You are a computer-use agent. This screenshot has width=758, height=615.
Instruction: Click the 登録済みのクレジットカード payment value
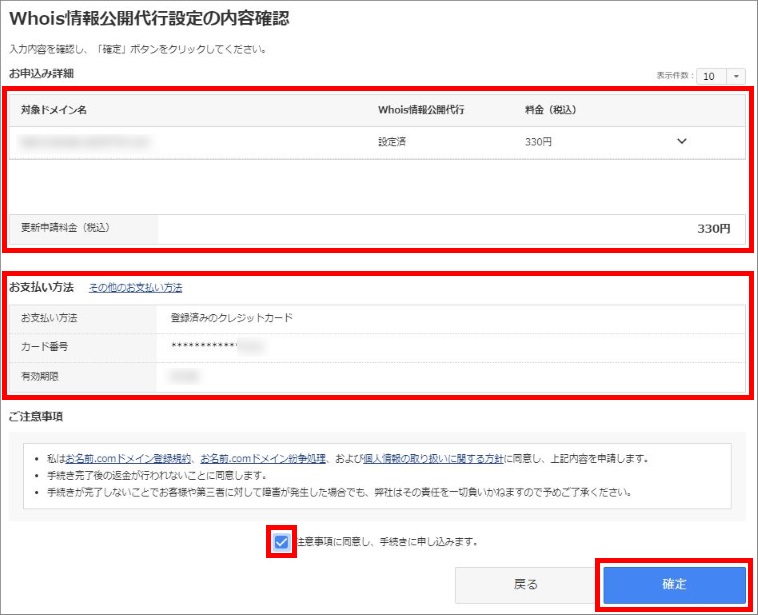pos(231,318)
